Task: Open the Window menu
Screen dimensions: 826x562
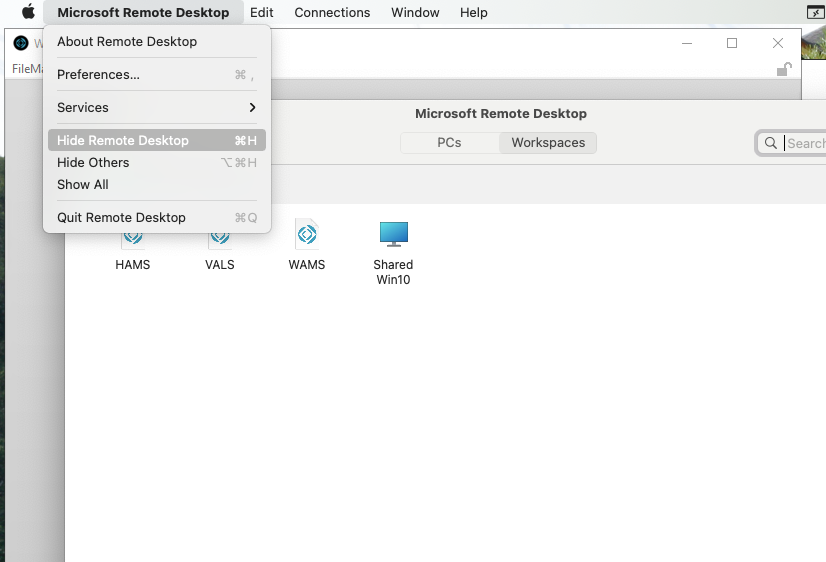Action: pyautogui.click(x=415, y=12)
